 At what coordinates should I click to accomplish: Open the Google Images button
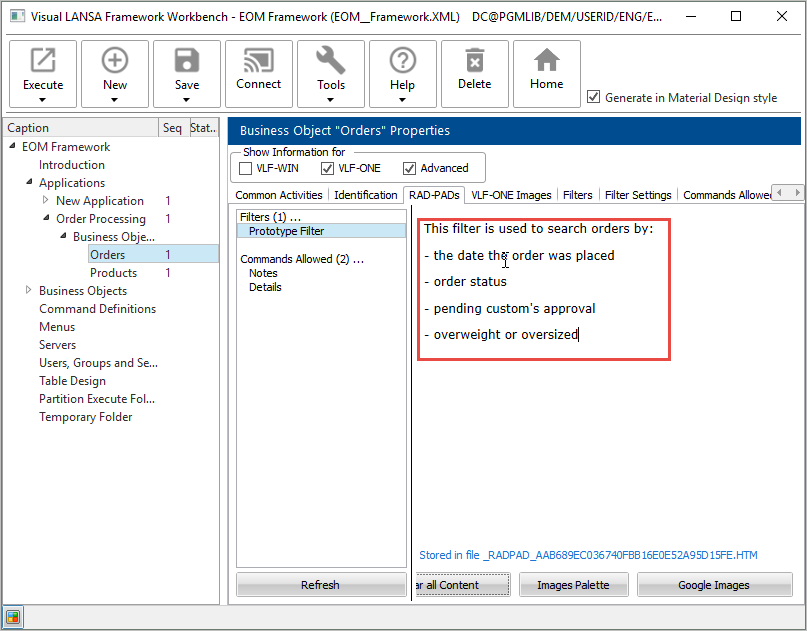[x=714, y=585]
